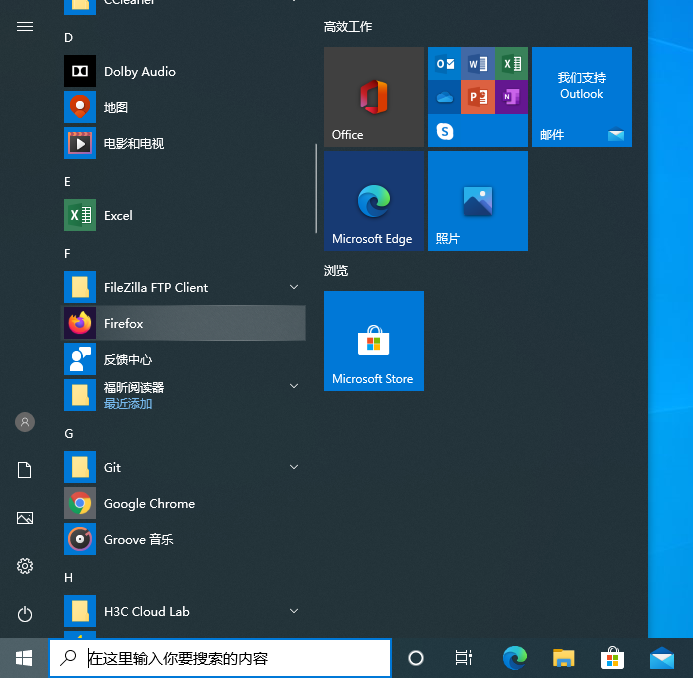Click the app list scrollbar
Screen dimensions: 693x678
click(x=316, y=188)
